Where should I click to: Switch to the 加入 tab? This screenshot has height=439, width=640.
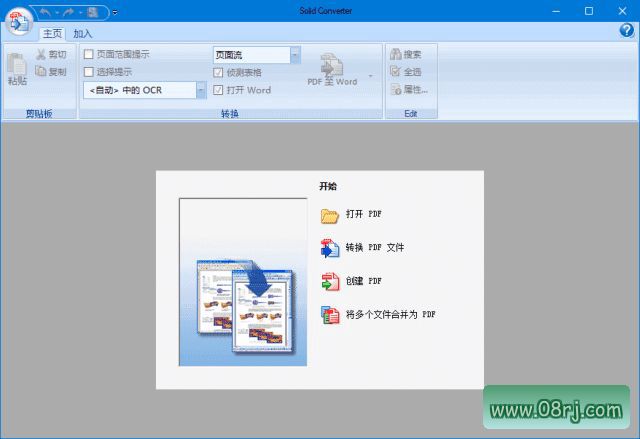click(82, 34)
